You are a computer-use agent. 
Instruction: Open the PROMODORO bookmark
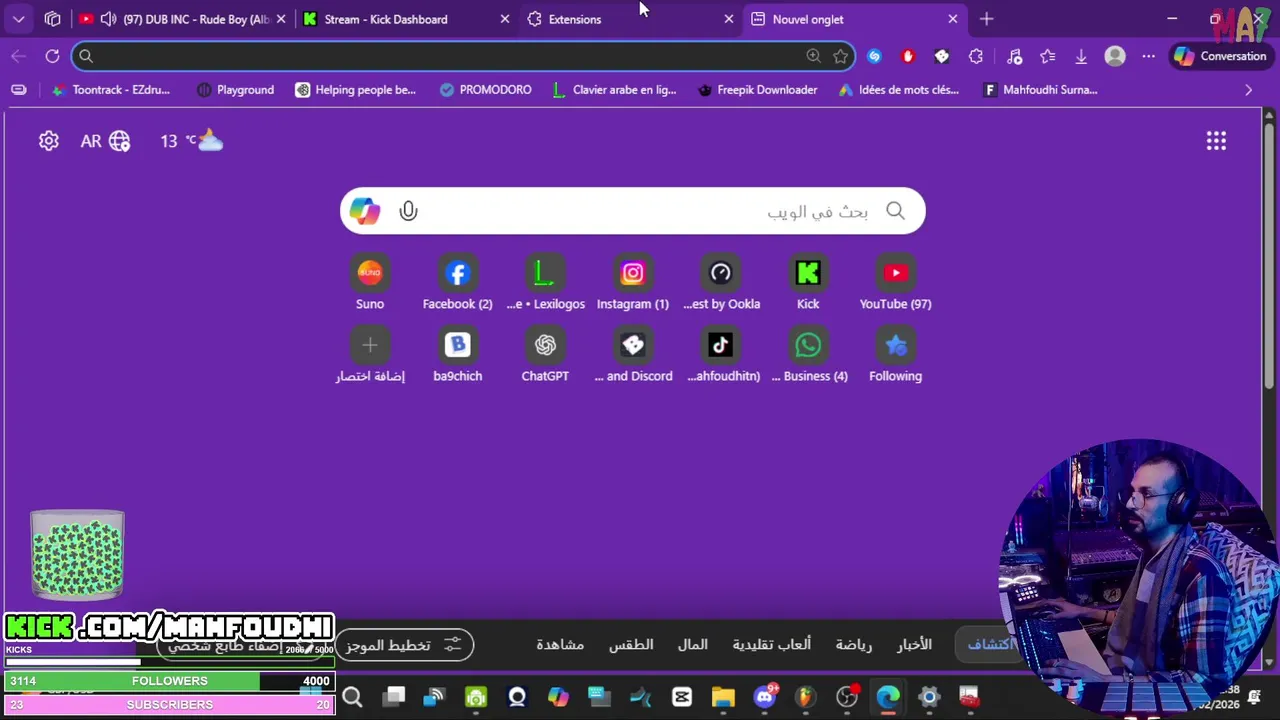[x=486, y=90]
